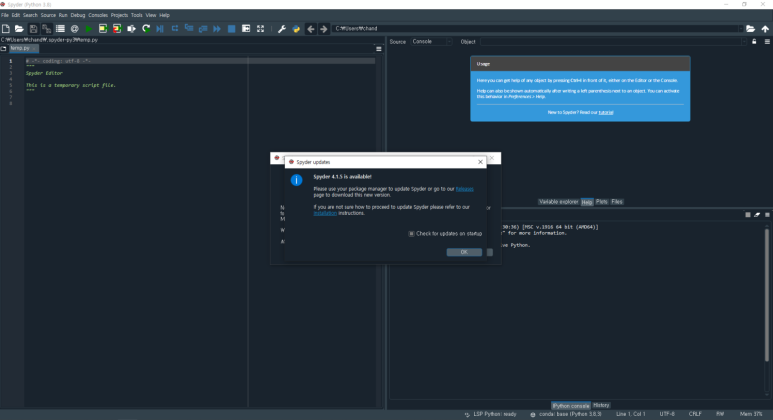Open Preferences with the wrench icon
Image resolution: width=773 pixels, height=420 pixels.
[281, 29]
